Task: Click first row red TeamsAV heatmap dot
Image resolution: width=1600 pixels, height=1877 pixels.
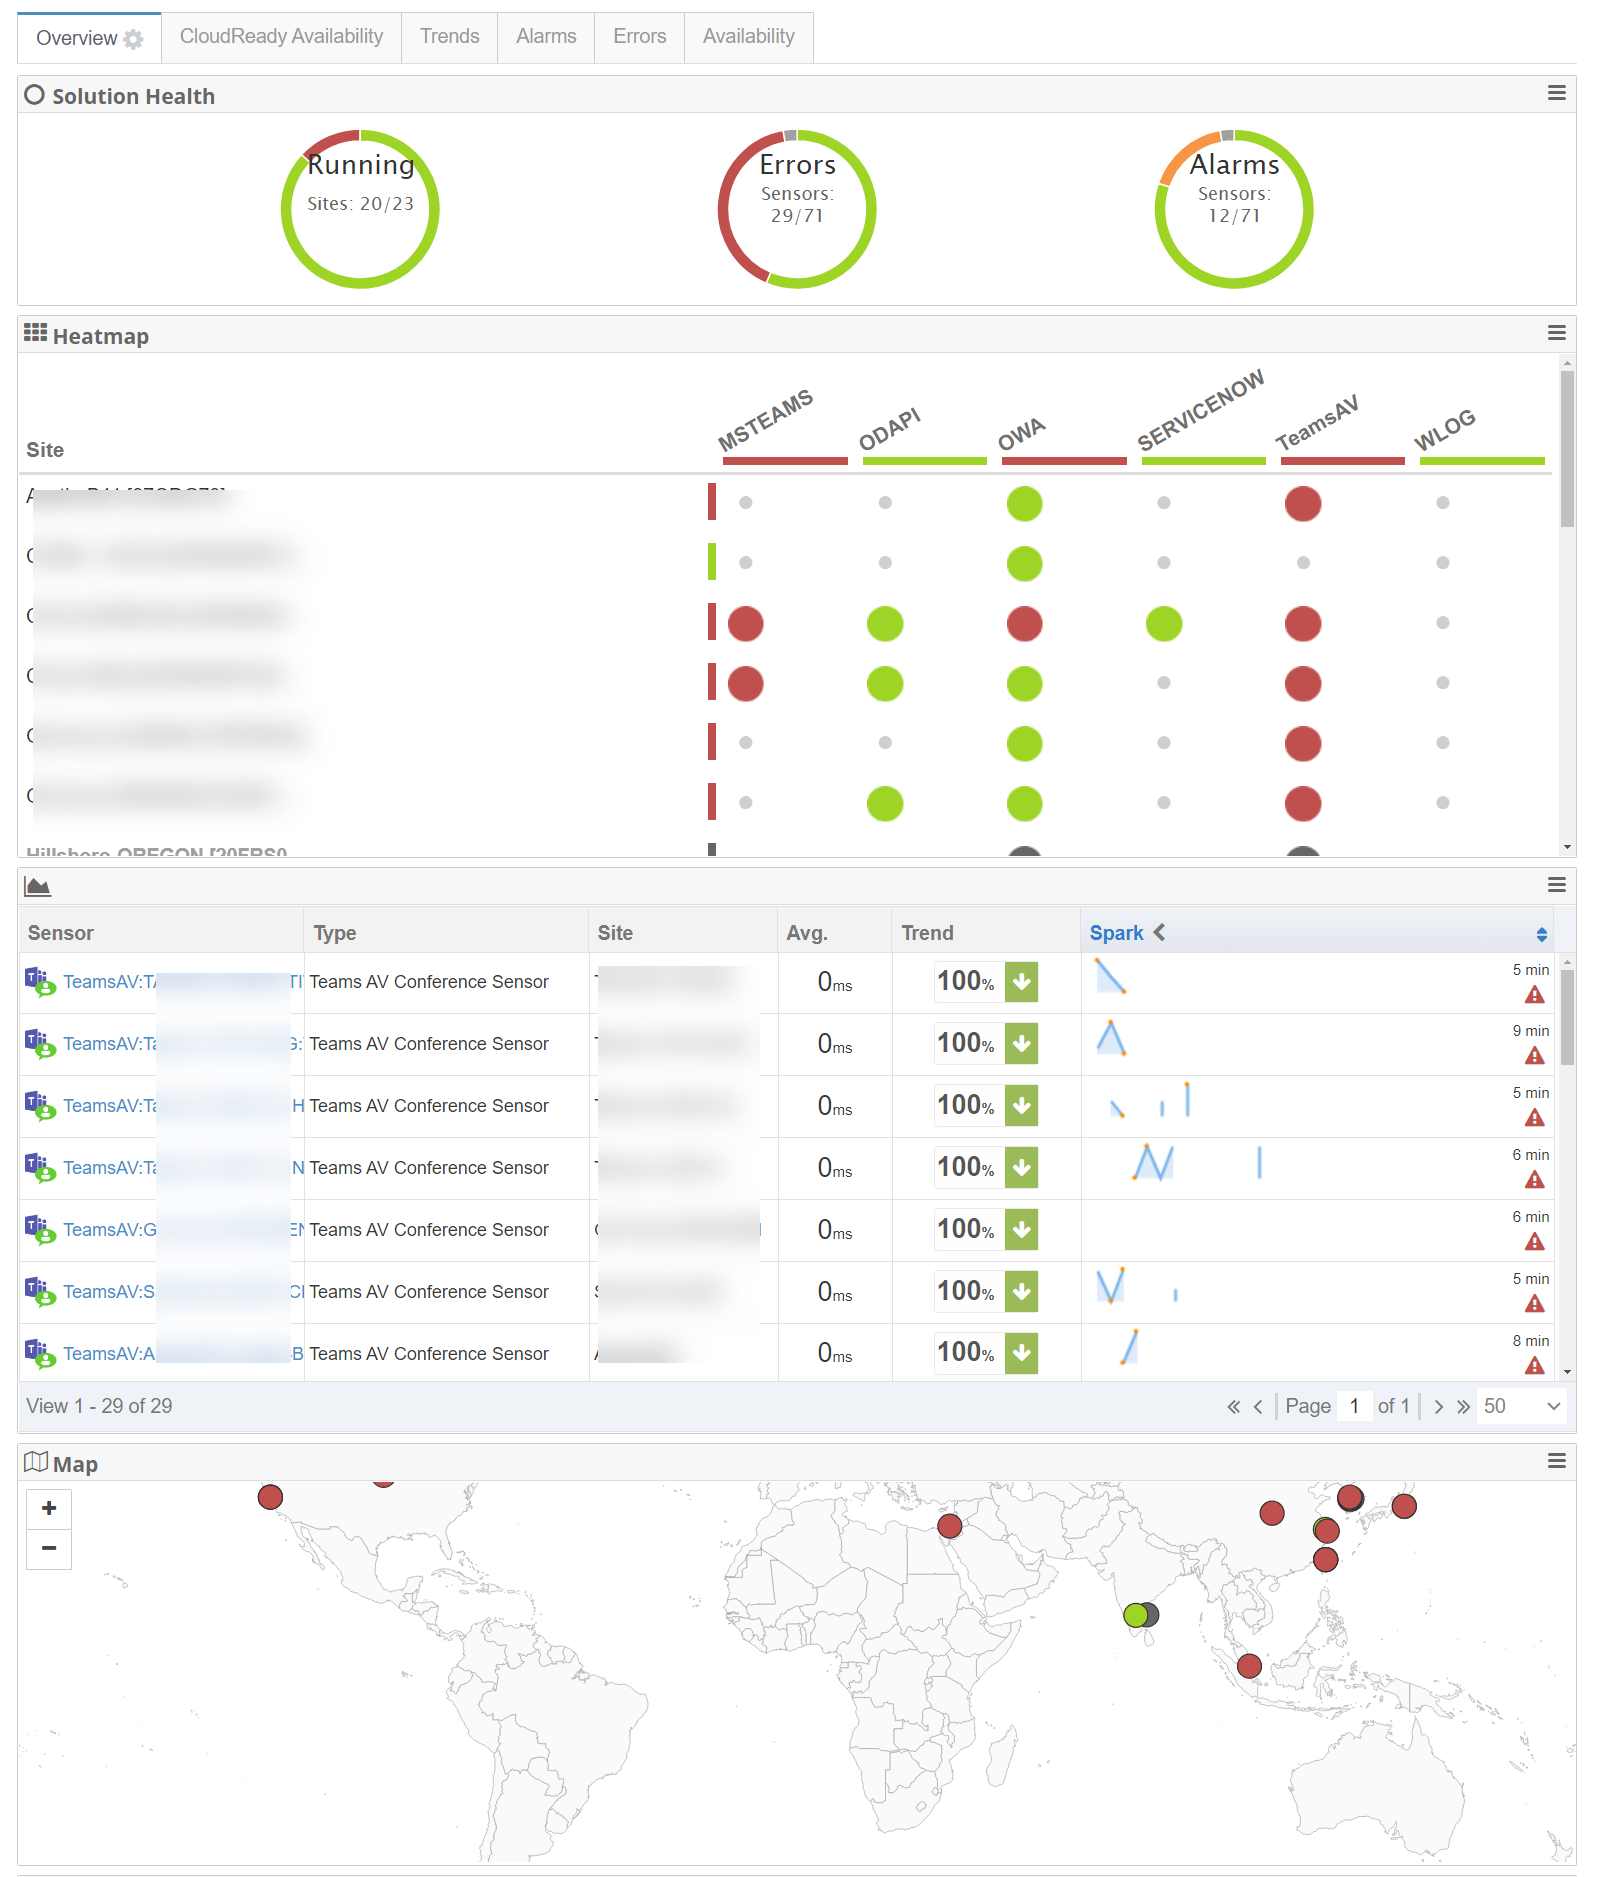Action: (1303, 504)
